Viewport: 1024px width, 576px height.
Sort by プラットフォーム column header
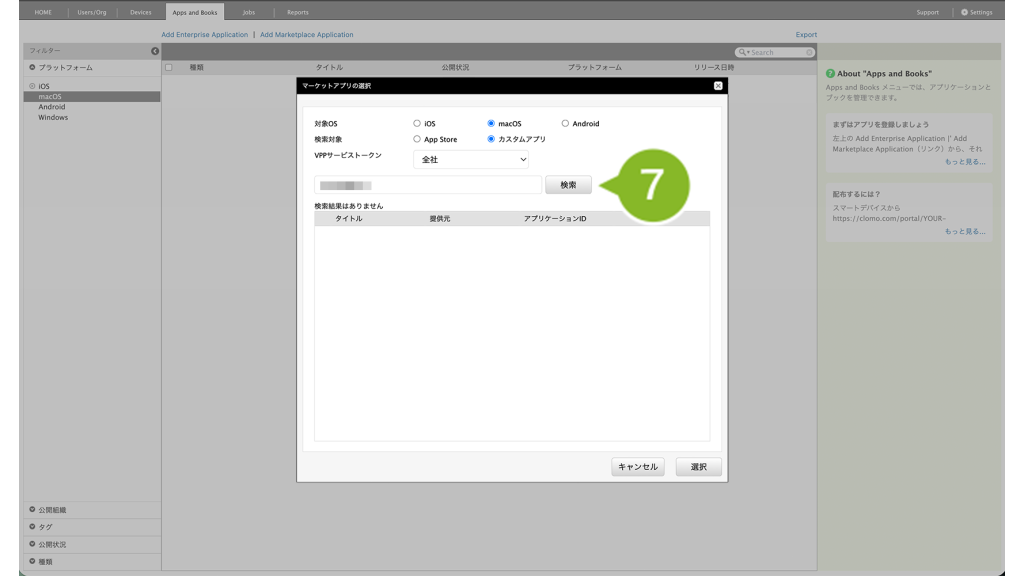tap(594, 67)
